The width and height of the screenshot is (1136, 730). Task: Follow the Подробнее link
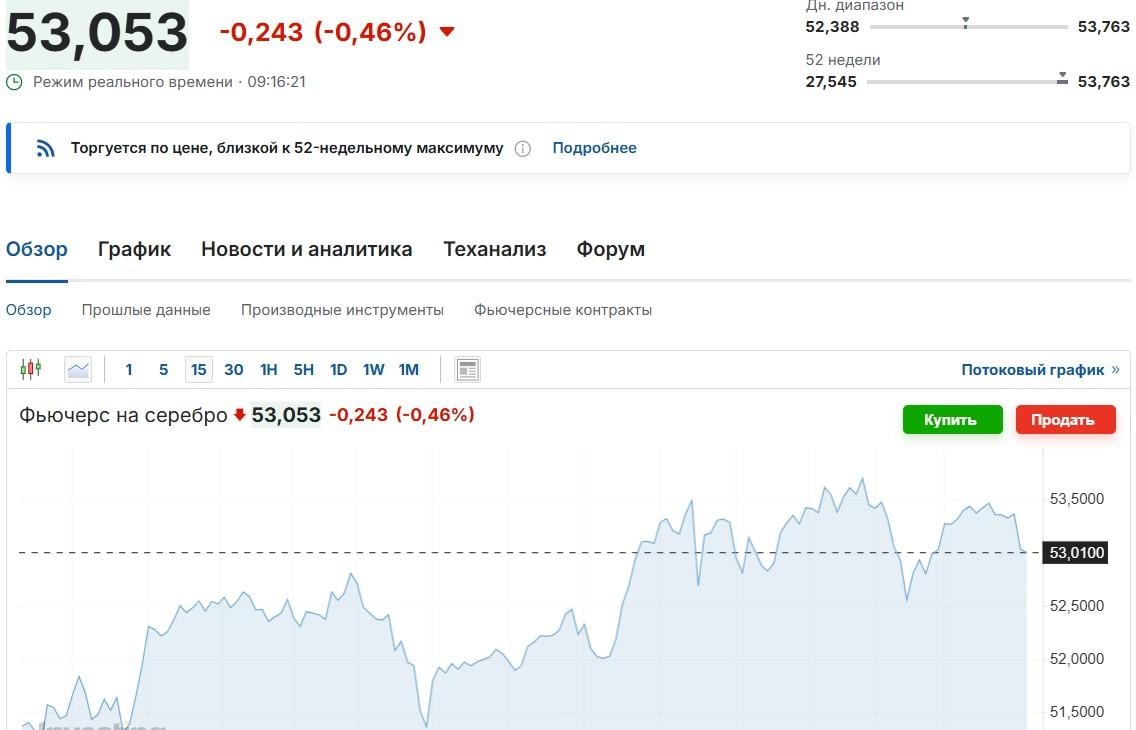tap(594, 148)
